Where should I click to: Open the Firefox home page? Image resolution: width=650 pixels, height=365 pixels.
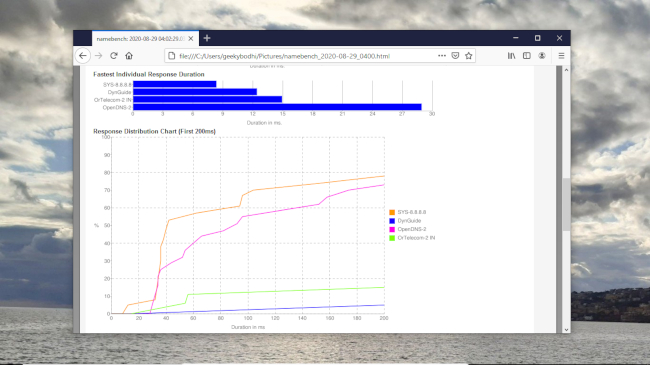click(129, 56)
